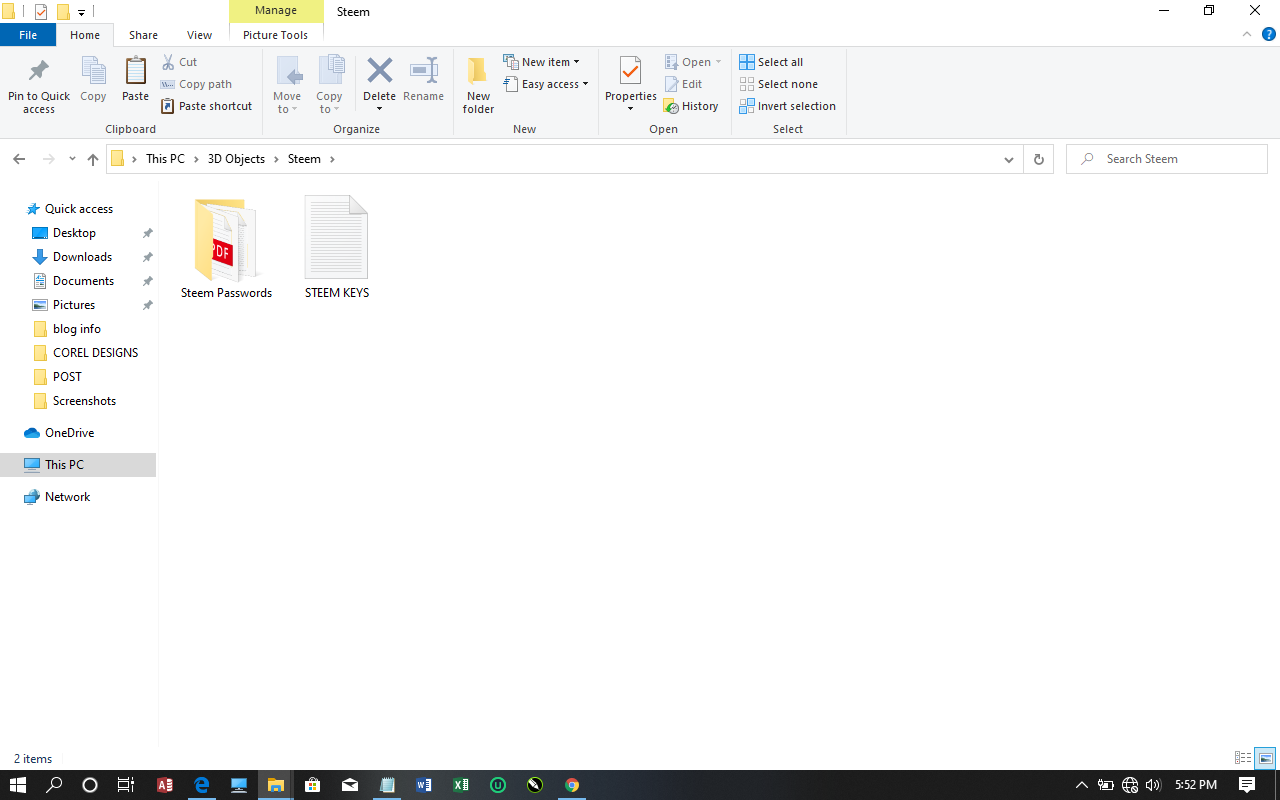This screenshot has height=800, width=1280.
Task: Expand the New item dropdown
Action: [x=543, y=61]
